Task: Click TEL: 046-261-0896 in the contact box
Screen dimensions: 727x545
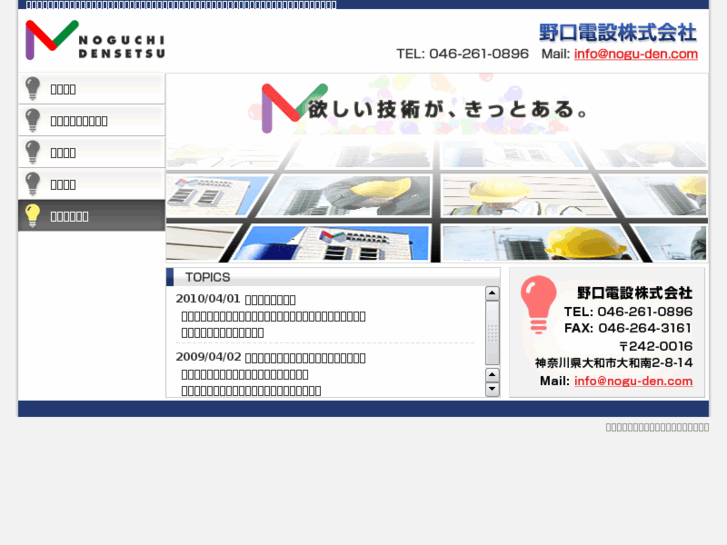Action: [628, 312]
